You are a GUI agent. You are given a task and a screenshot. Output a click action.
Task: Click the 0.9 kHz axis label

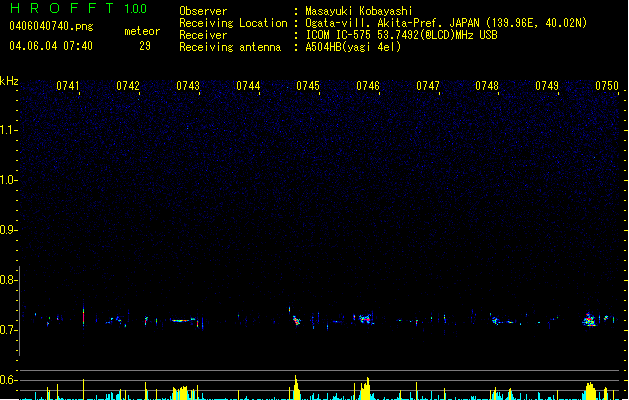[x=8, y=230]
